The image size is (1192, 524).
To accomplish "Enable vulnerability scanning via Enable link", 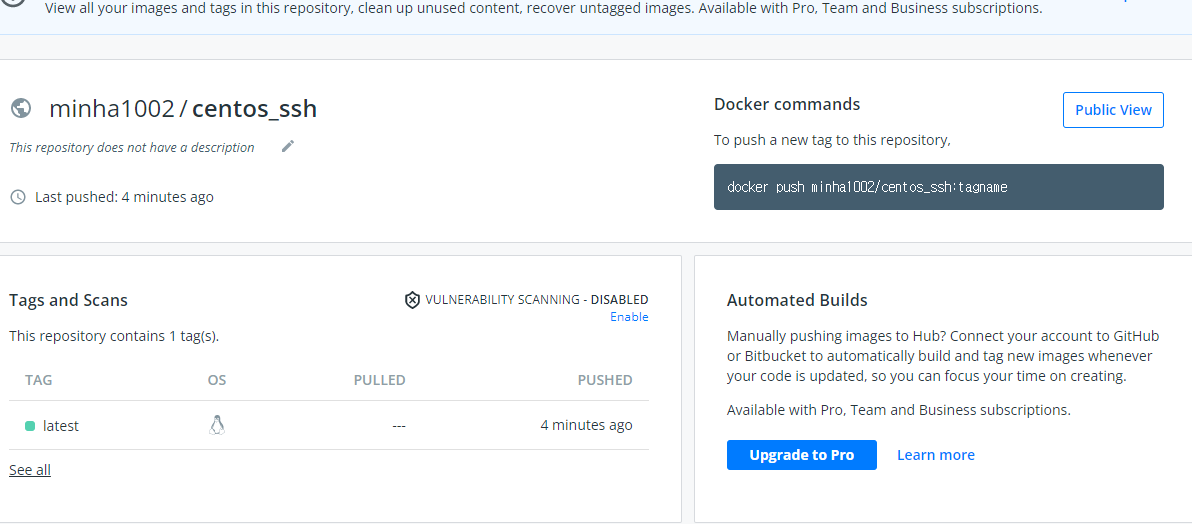I will coord(629,316).
